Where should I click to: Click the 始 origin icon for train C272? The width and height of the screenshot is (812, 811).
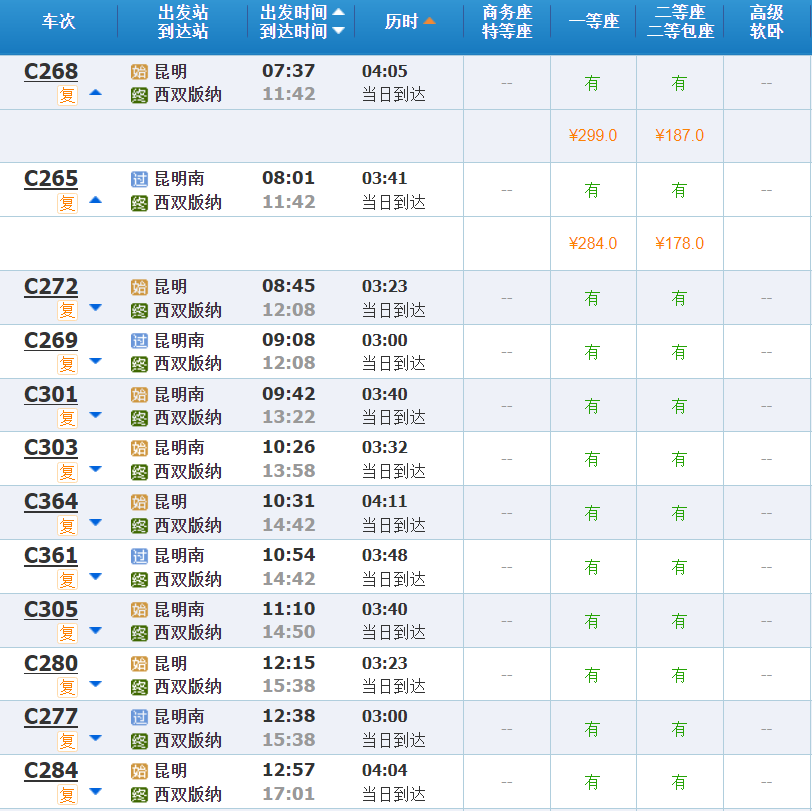(139, 287)
